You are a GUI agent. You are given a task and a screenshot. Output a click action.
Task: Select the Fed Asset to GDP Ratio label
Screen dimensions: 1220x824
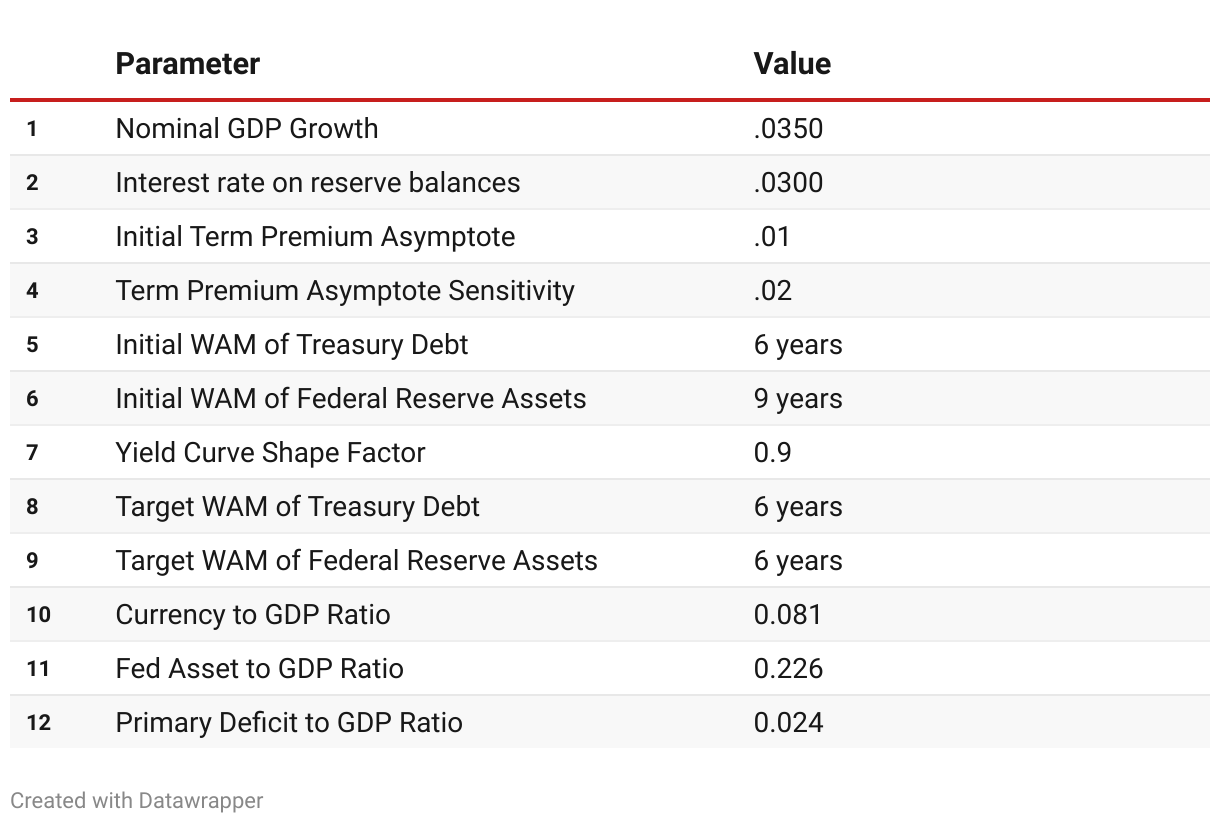pyautogui.click(x=259, y=669)
